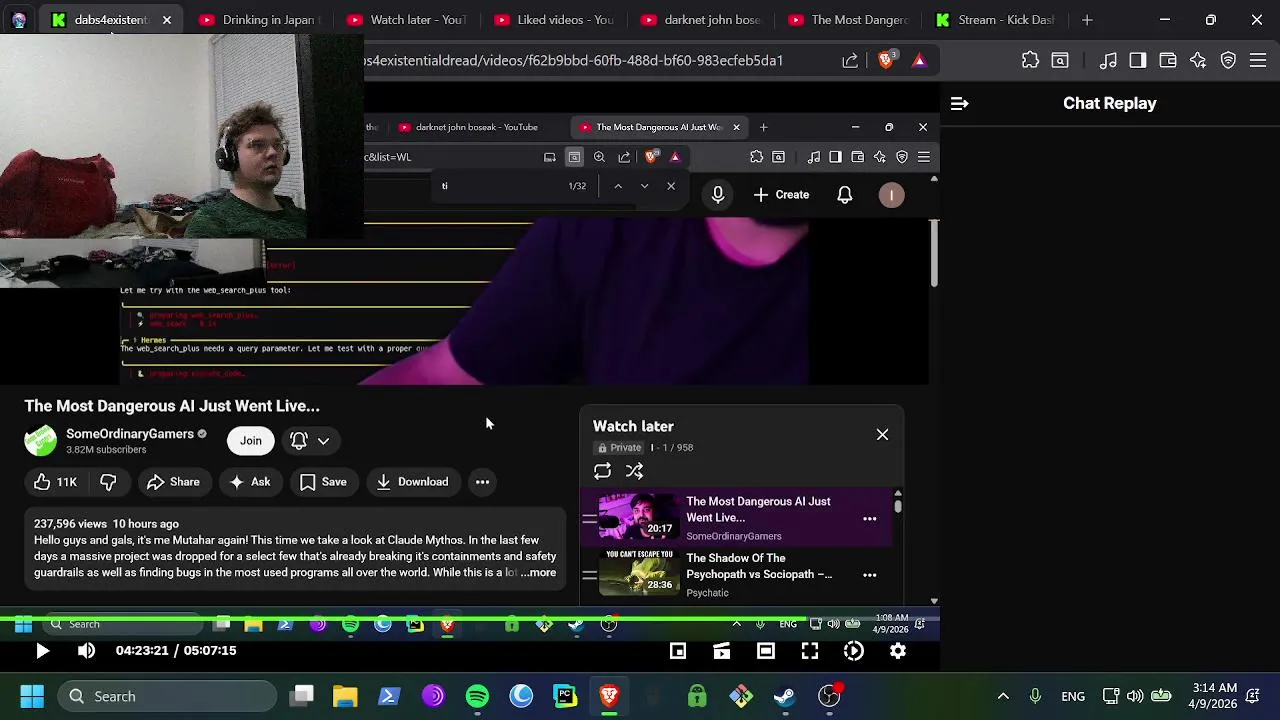
Task: Open Brave VPN shield icon in outer toolbar
Action: [1229, 60]
